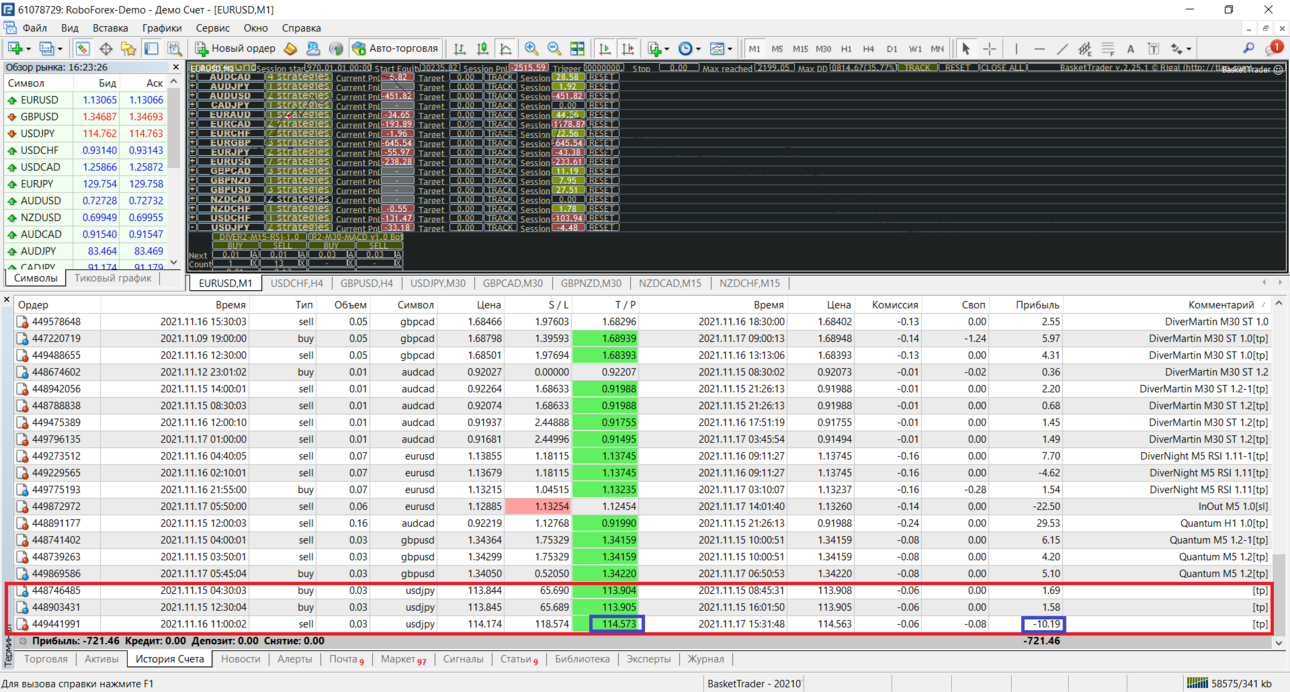Toggle the Авто-торговля button
The image size is (1290, 692).
pos(395,48)
